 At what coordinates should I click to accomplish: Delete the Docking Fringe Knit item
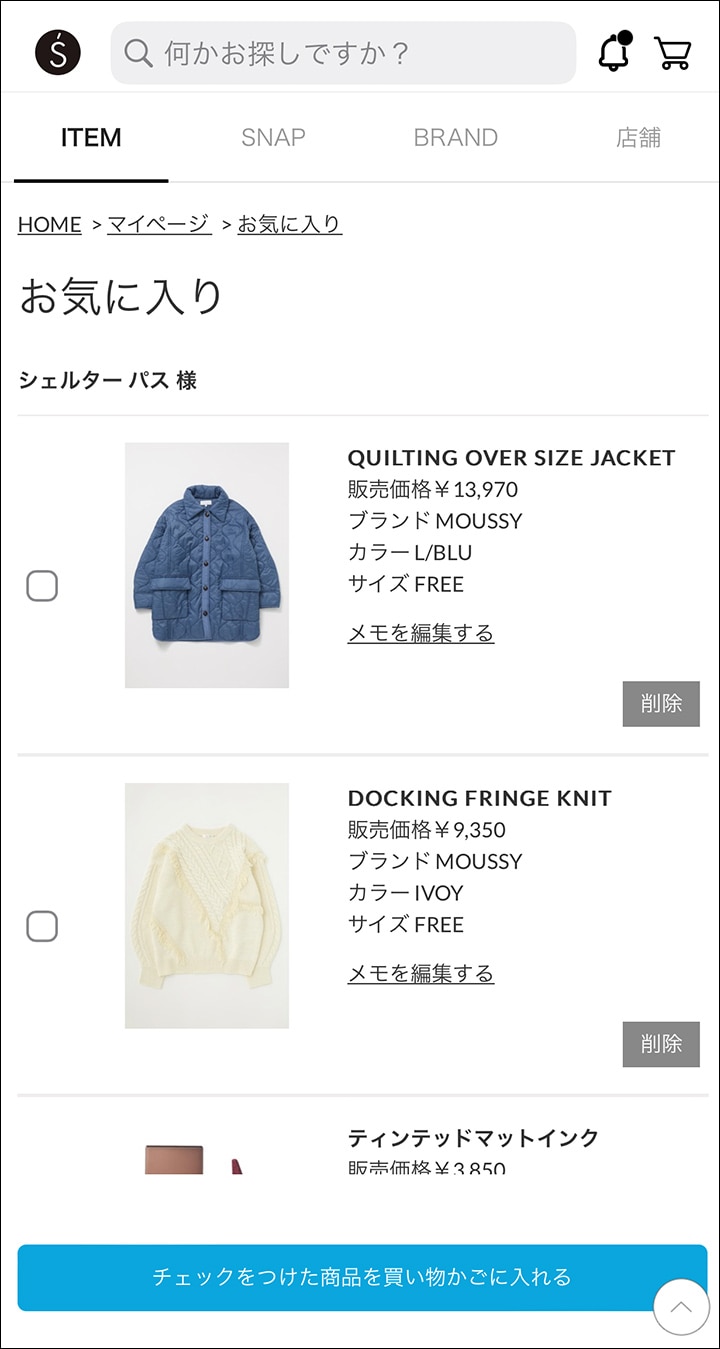[660, 1044]
